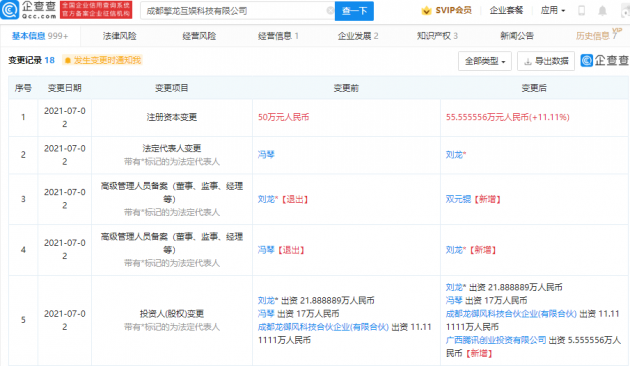Click the bell in 发生变更时通知我
The image size is (630, 366).
click(68, 60)
